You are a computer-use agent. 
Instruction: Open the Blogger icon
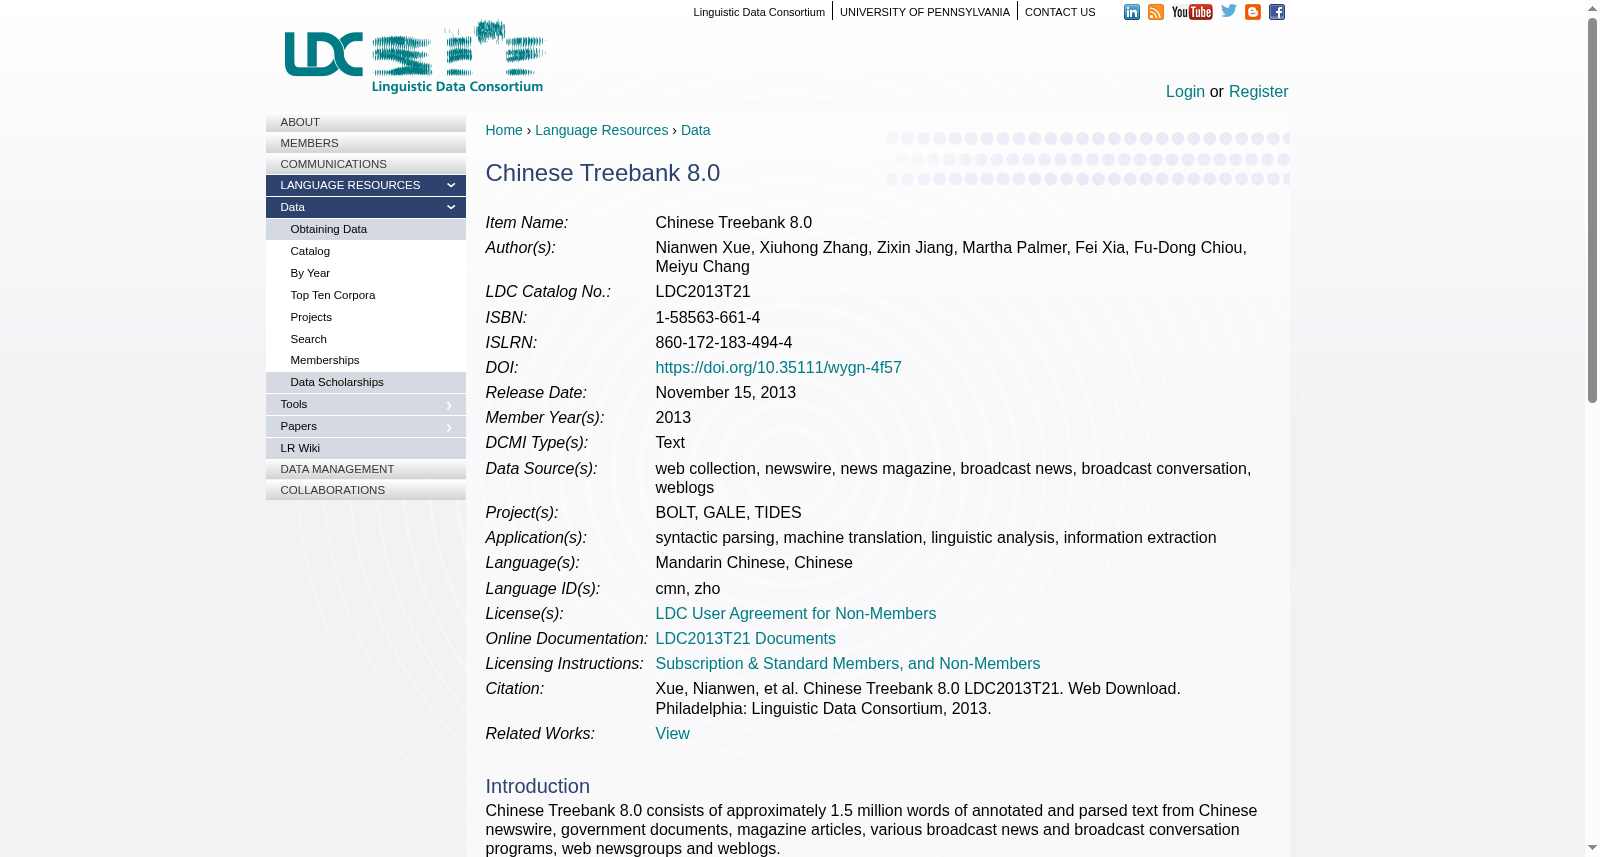[x=1253, y=12]
